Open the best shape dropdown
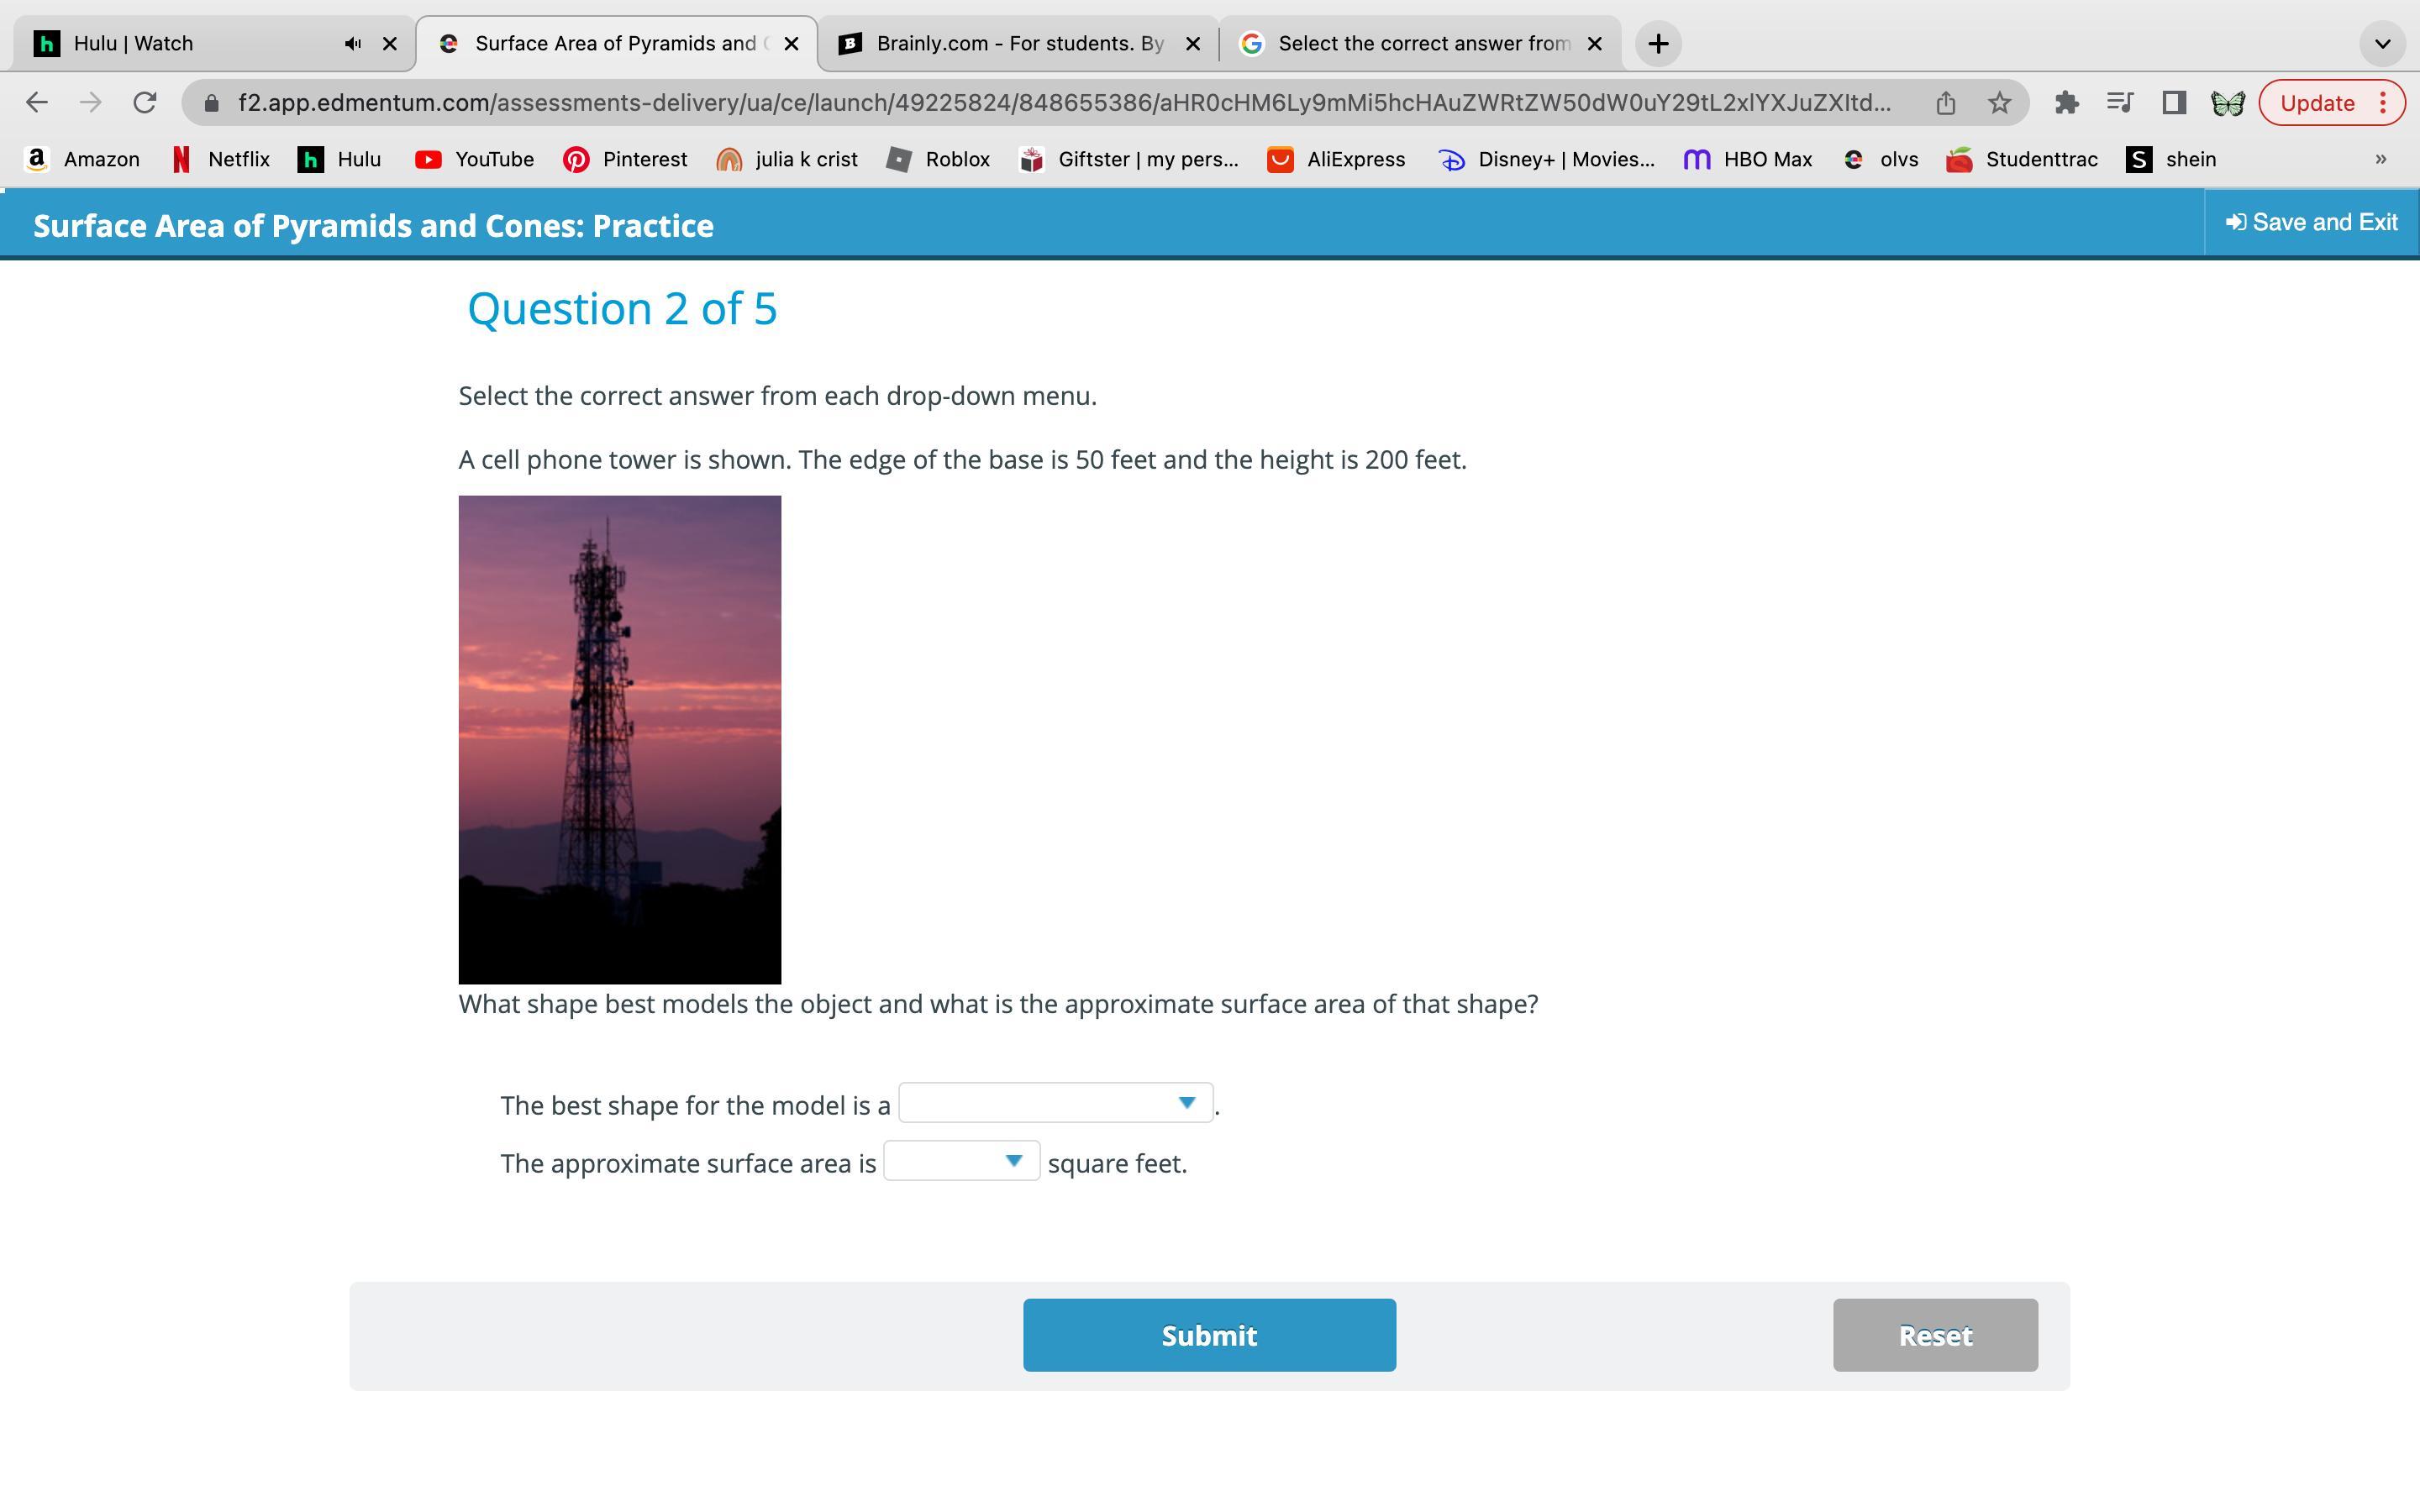This screenshot has height=1512, width=2420. pos(1055,1103)
